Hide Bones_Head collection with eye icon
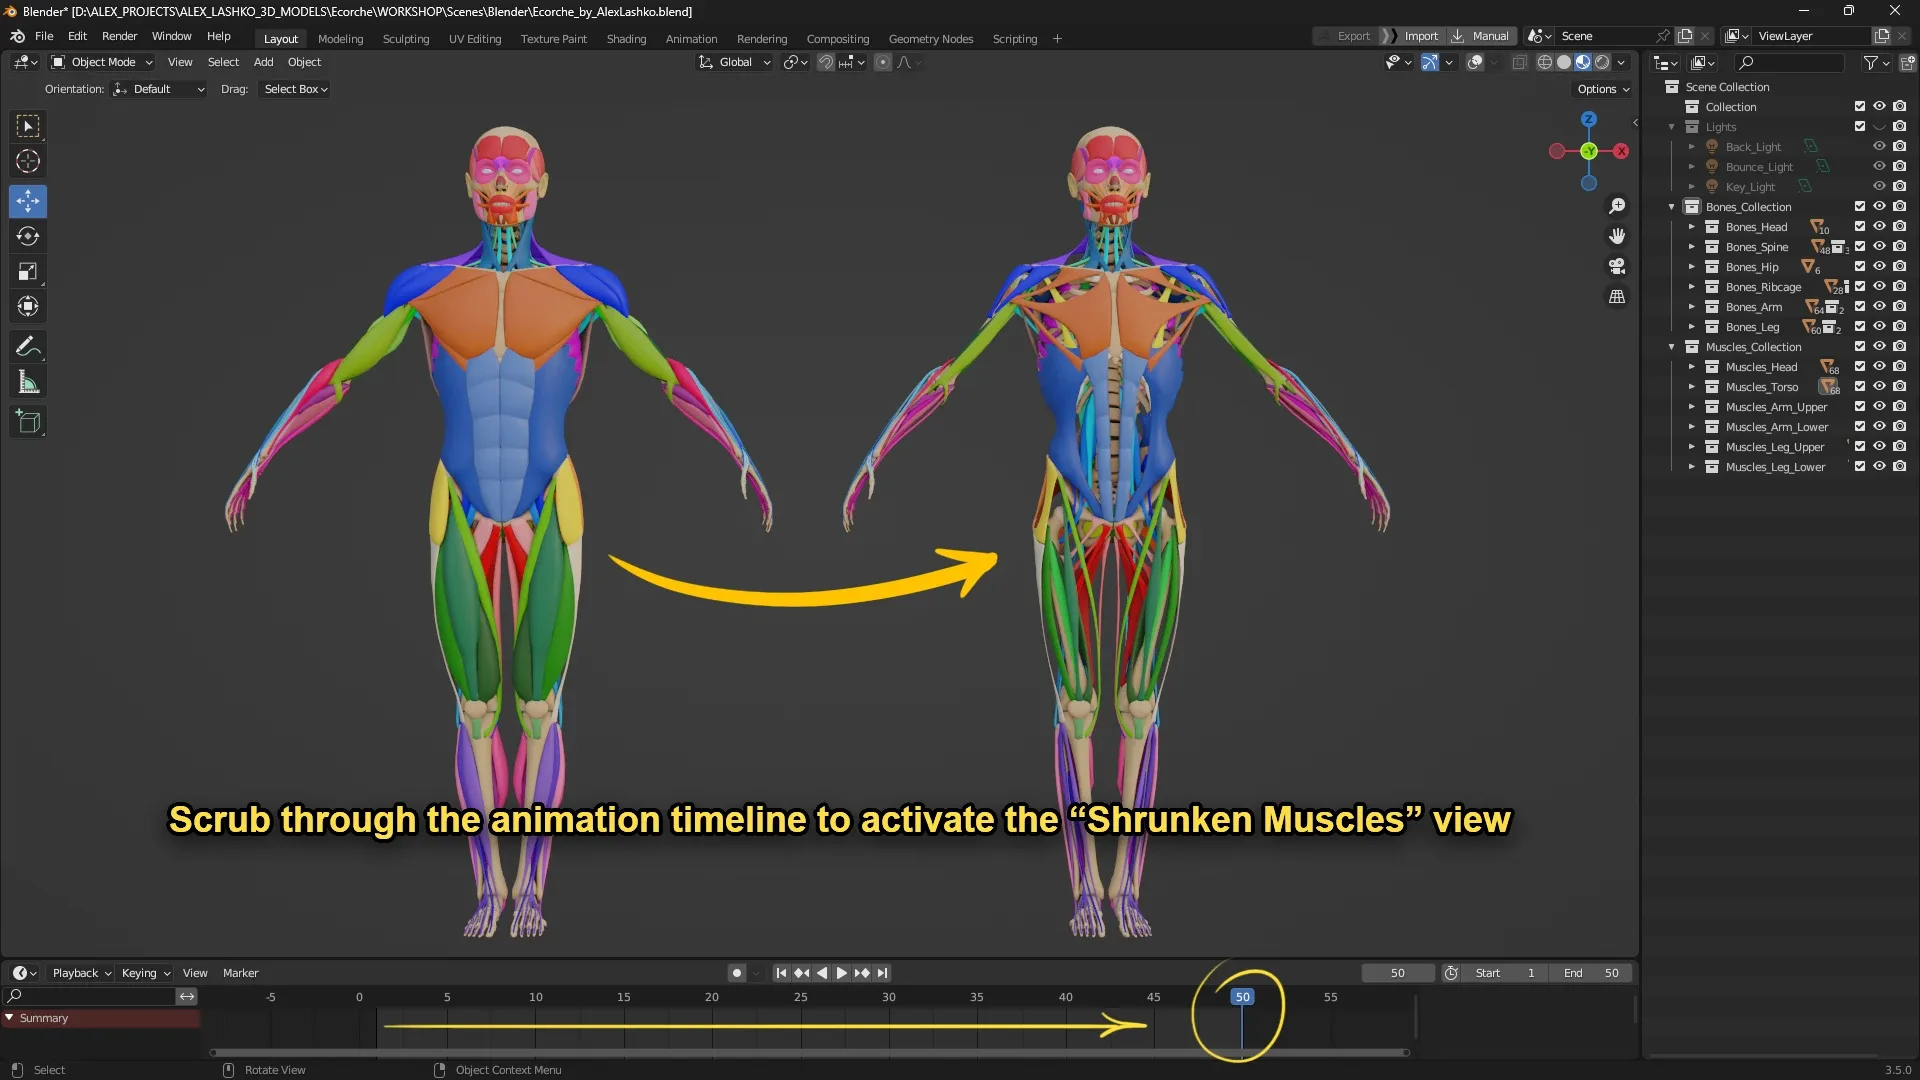This screenshot has width=1920, height=1080. point(1879,227)
